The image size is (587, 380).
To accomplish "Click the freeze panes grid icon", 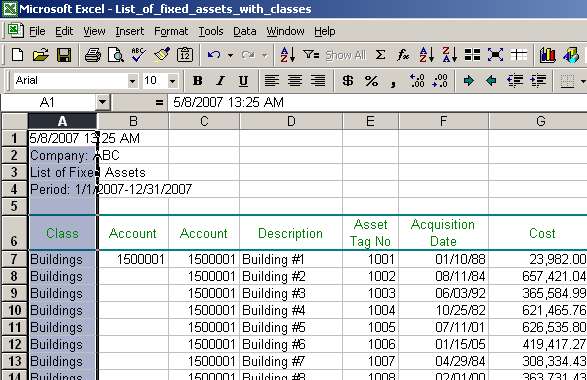I will point(518,55).
